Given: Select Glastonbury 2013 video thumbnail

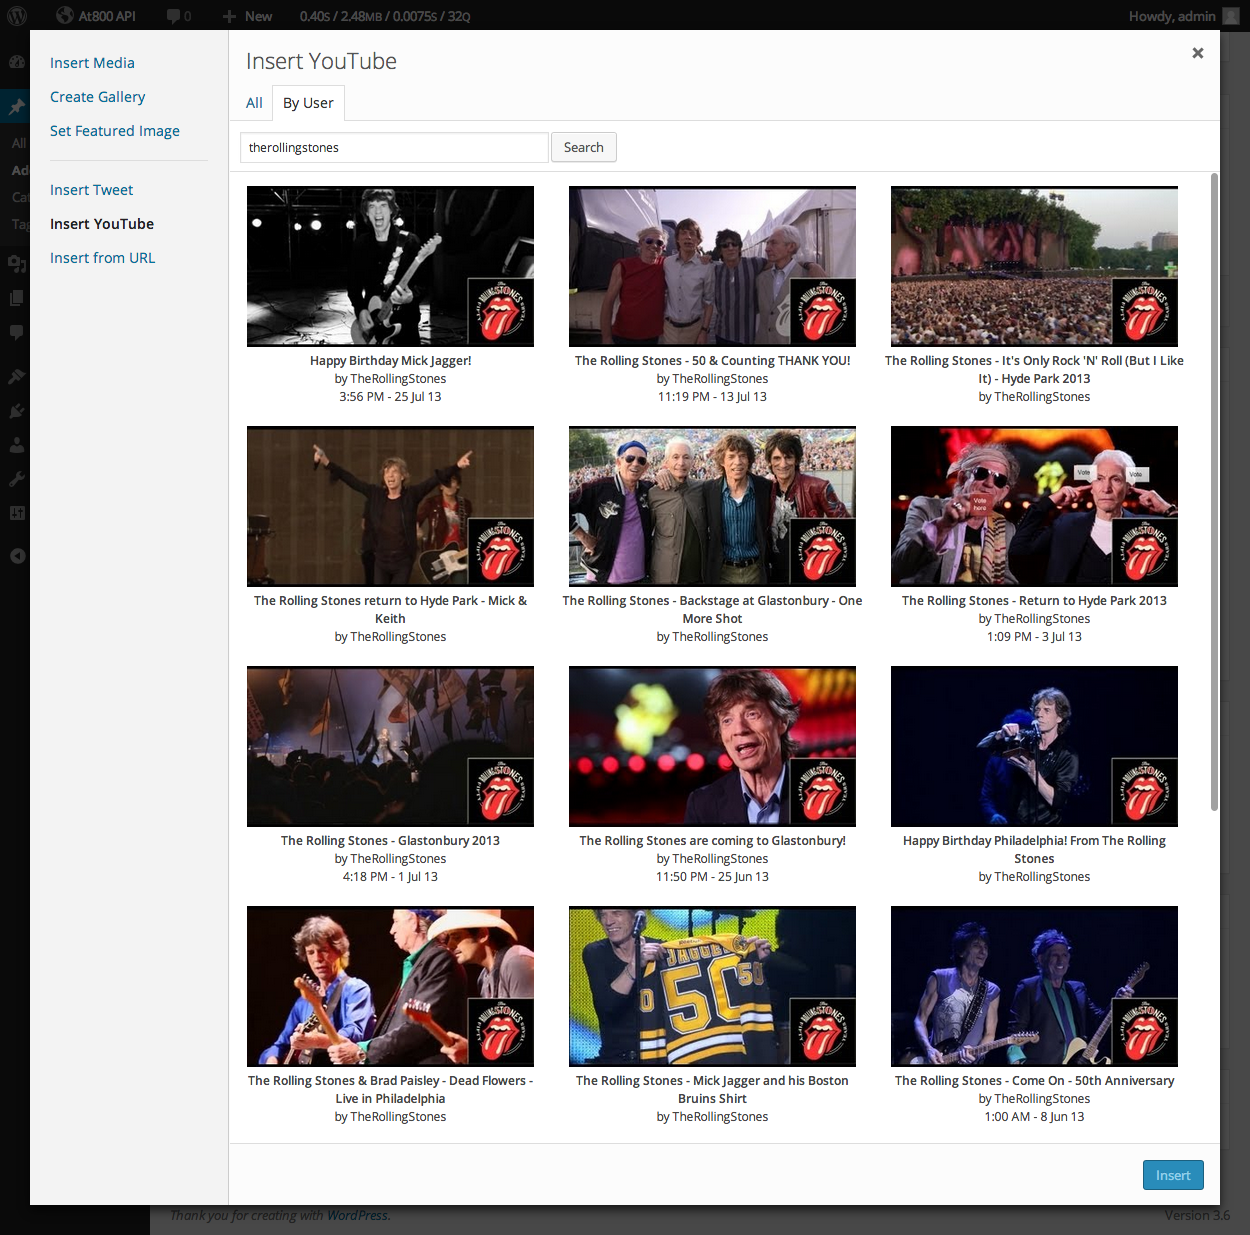Looking at the screenshot, I should pyautogui.click(x=390, y=746).
